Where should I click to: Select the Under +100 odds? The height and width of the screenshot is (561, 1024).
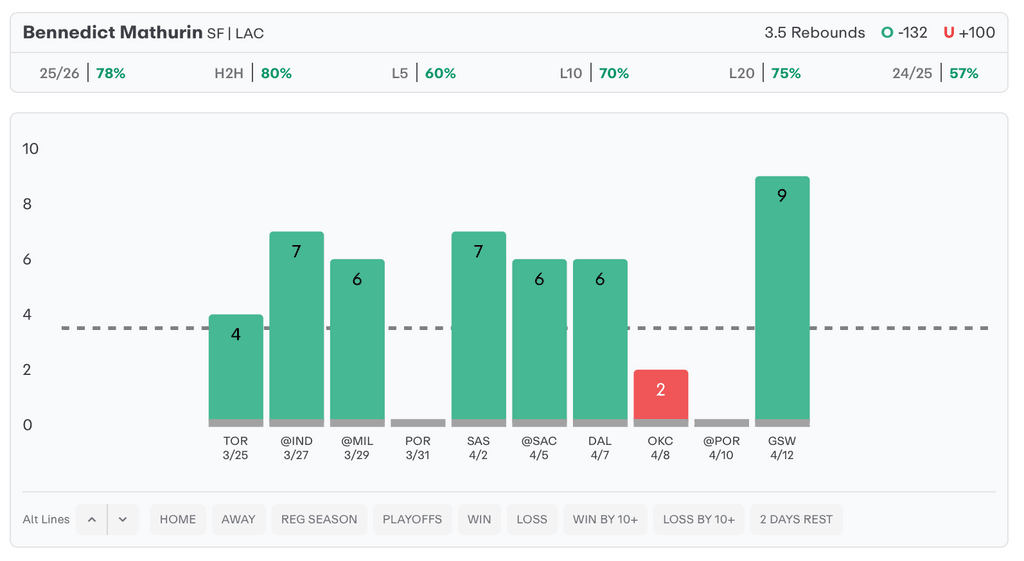pyautogui.click(x=969, y=33)
